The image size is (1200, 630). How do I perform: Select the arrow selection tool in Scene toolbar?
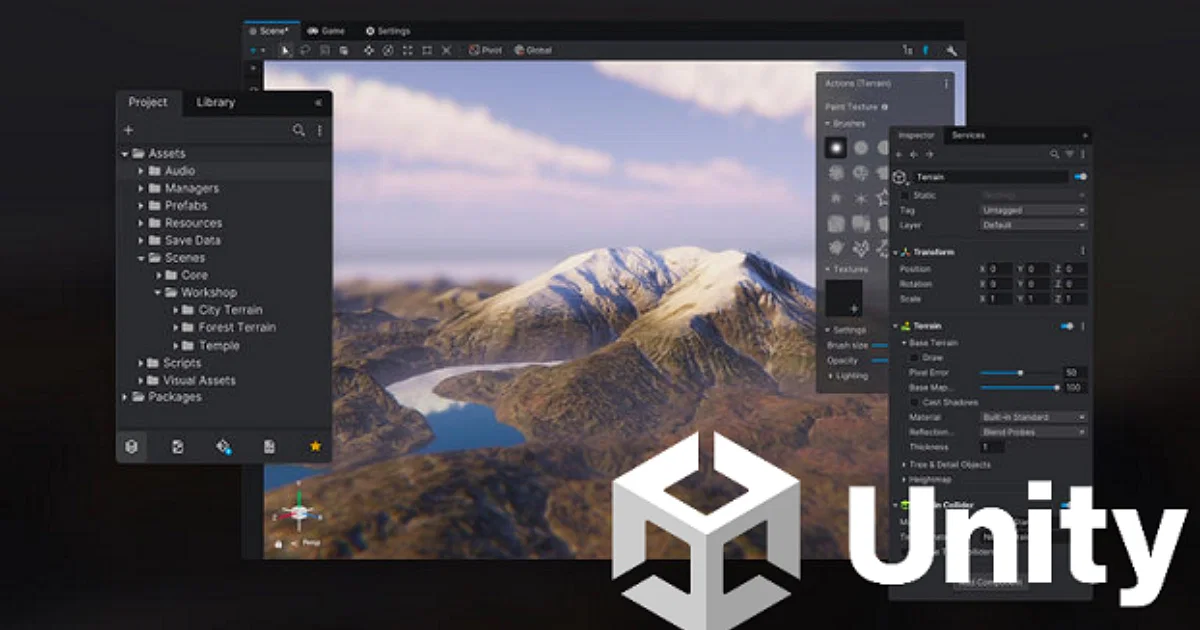tap(285, 50)
